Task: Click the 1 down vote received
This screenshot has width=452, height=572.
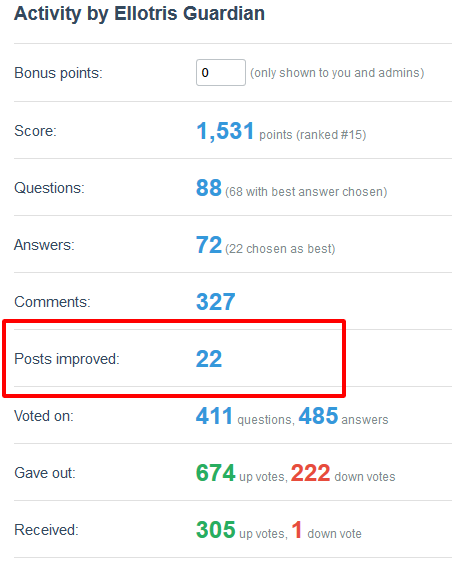Action: click(x=297, y=529)
